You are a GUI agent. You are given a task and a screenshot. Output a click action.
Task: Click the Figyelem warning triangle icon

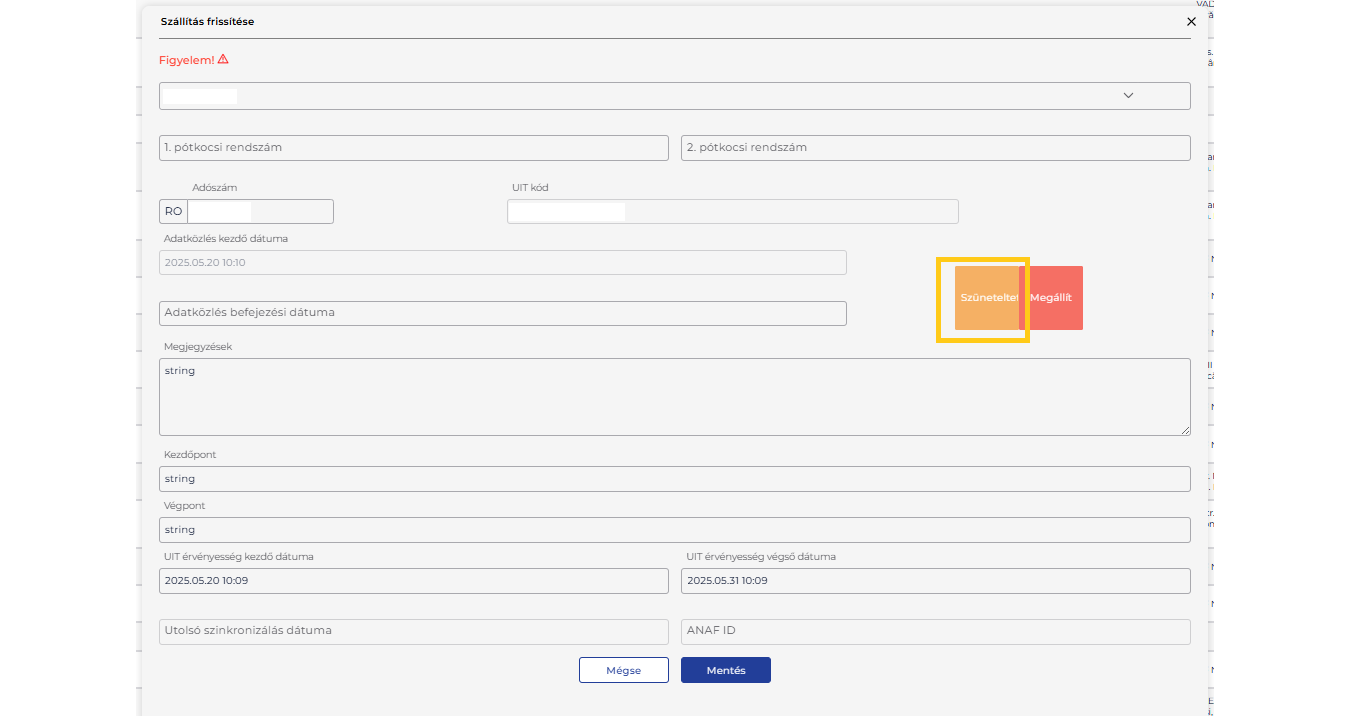(x=223, y=59)
